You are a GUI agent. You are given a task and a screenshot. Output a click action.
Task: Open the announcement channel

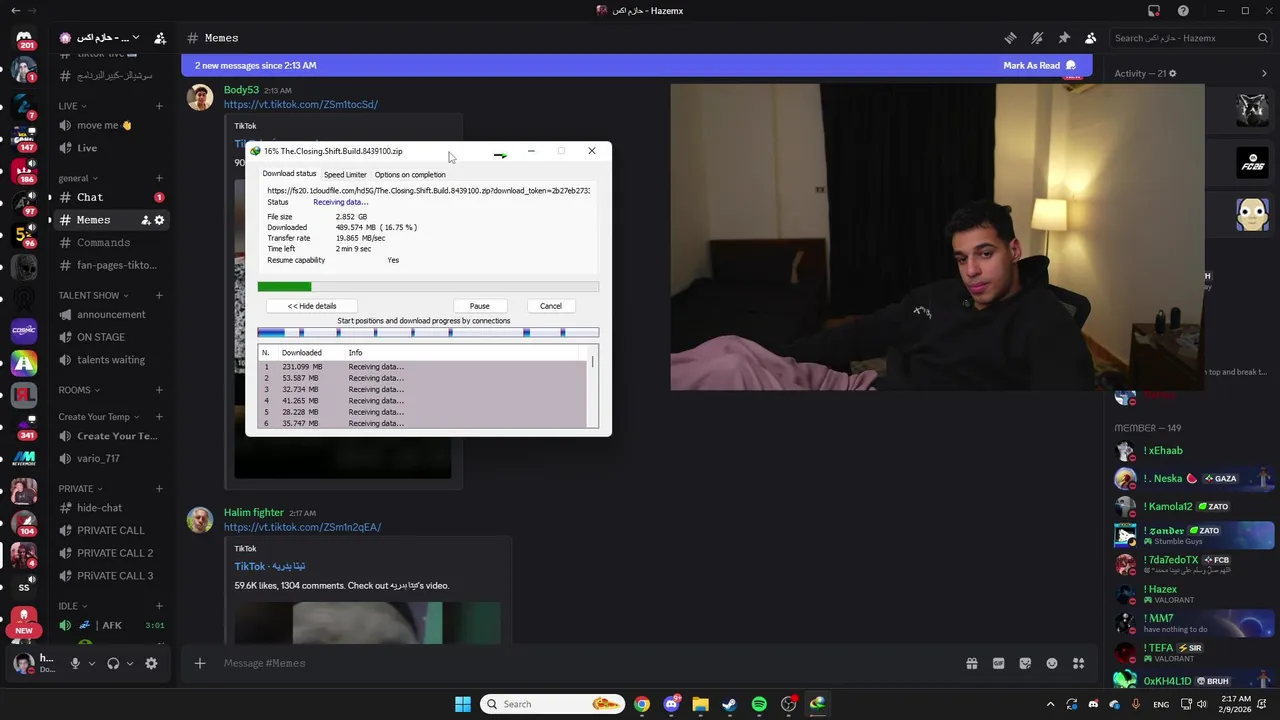point(111,314)
